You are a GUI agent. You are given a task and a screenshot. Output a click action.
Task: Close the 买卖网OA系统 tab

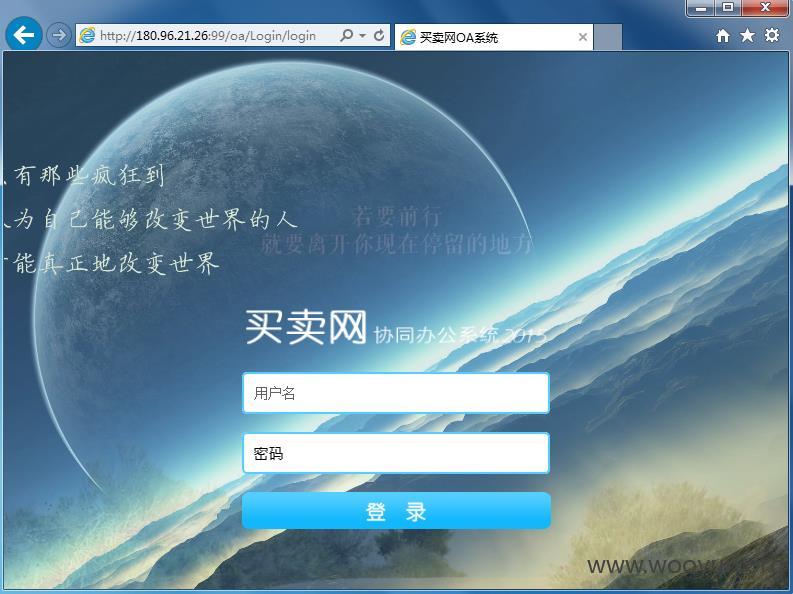[583, 37]
